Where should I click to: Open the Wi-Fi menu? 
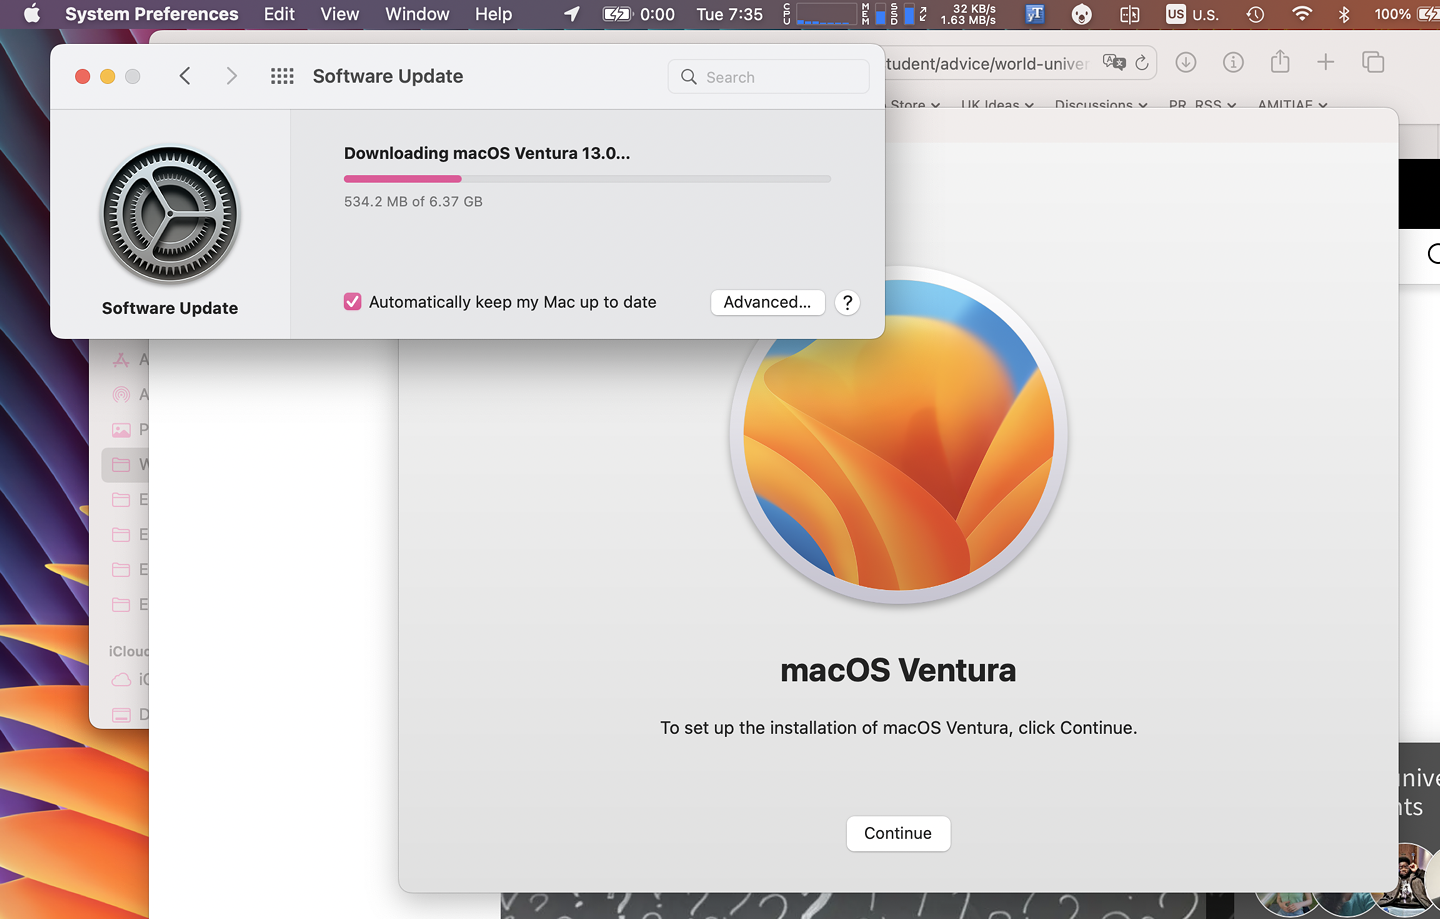tap(1301, 14)
